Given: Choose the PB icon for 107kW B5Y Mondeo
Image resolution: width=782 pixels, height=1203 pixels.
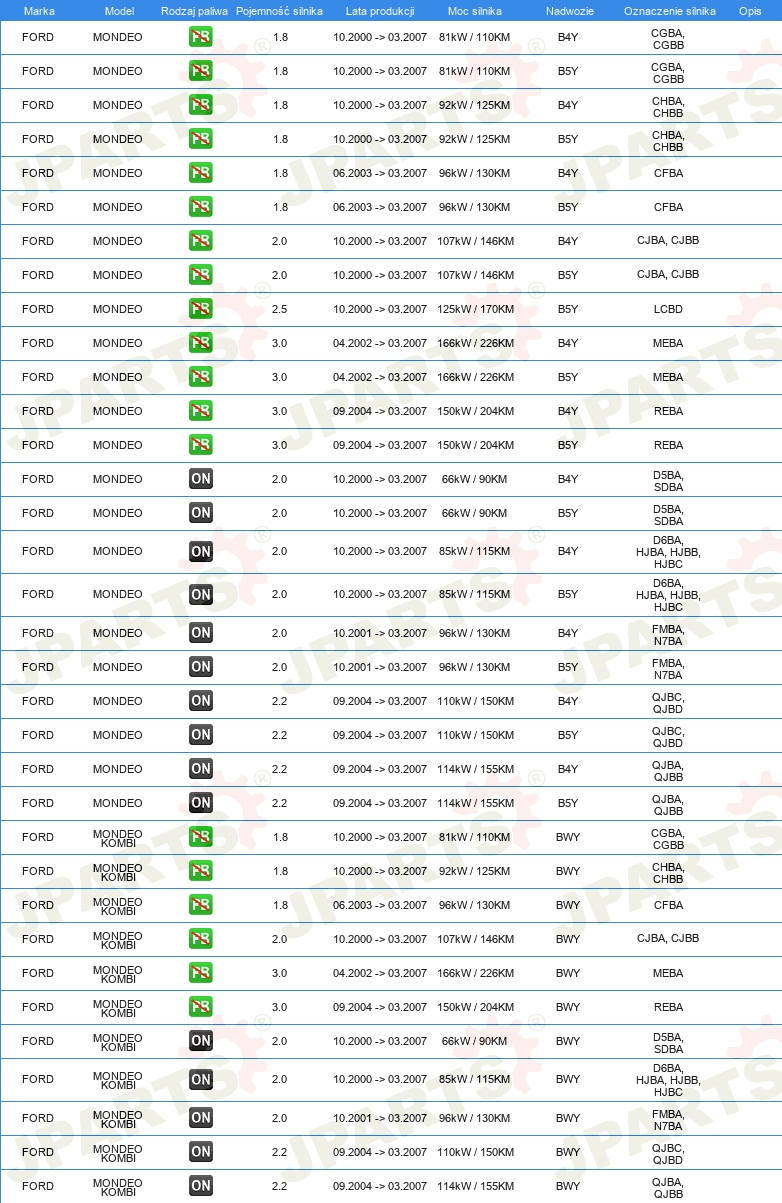Looking at the screenshot, I should coord(201,275).
